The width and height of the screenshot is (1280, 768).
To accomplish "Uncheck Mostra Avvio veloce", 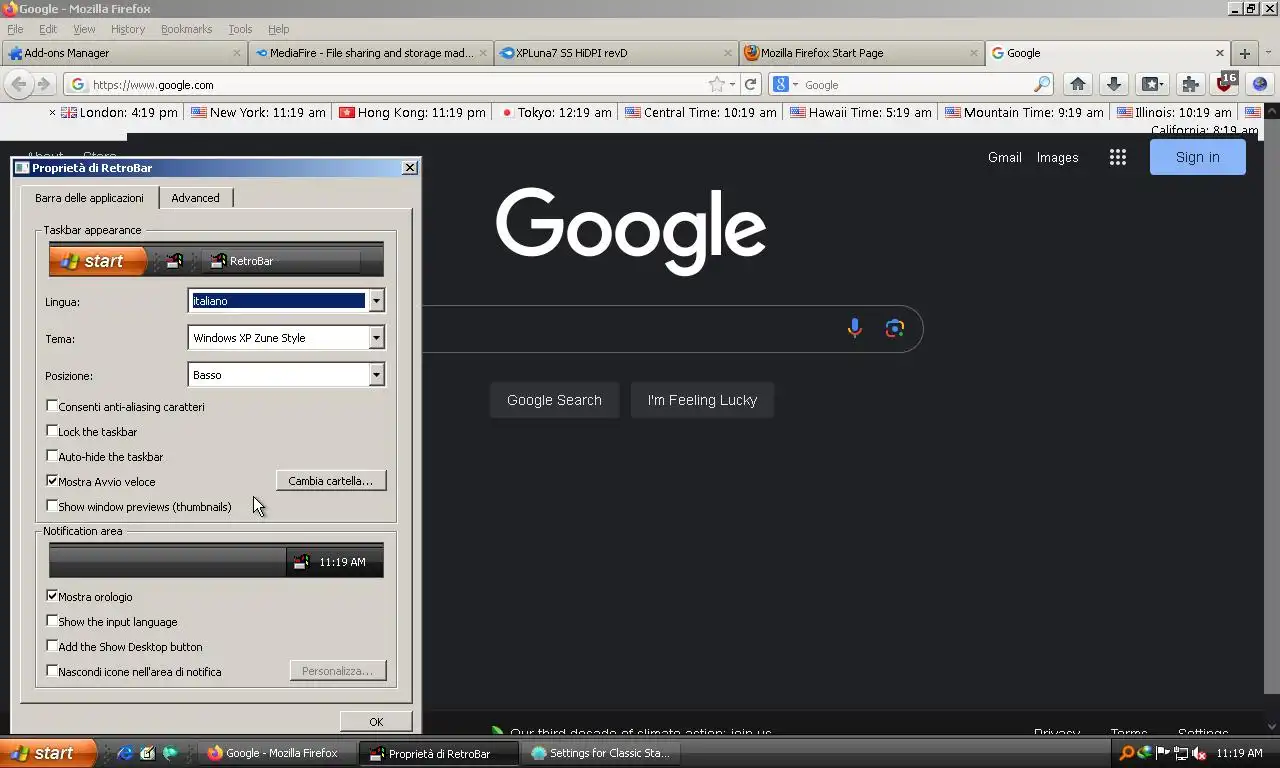I will point(52,481).
